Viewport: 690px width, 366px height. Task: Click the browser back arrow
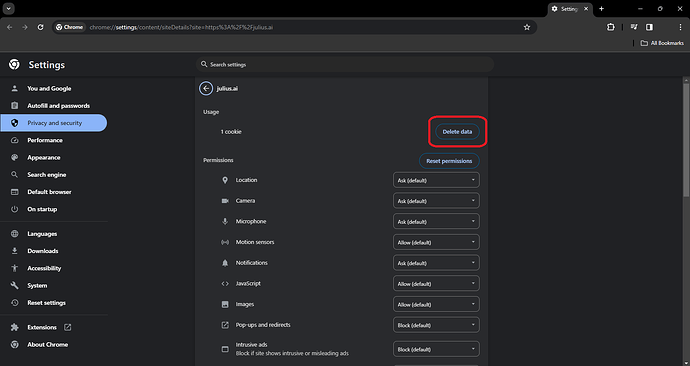click(10, 27)
